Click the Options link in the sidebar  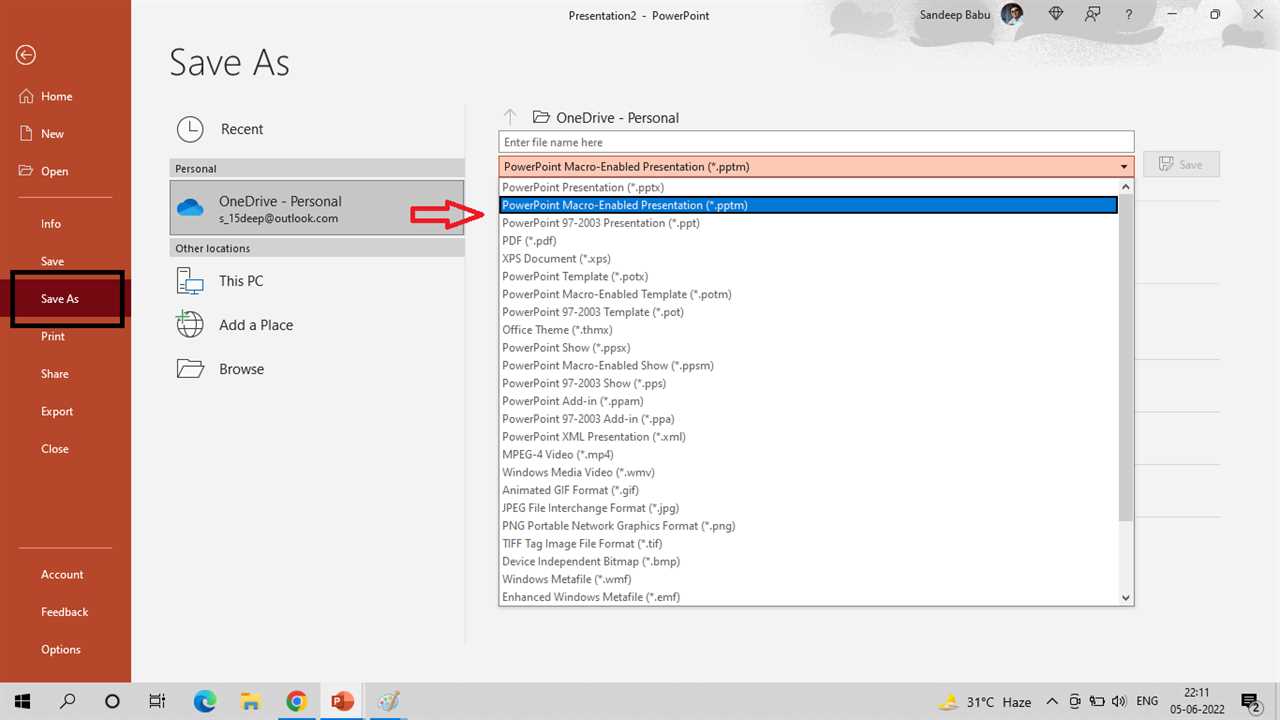pos(61,649)
